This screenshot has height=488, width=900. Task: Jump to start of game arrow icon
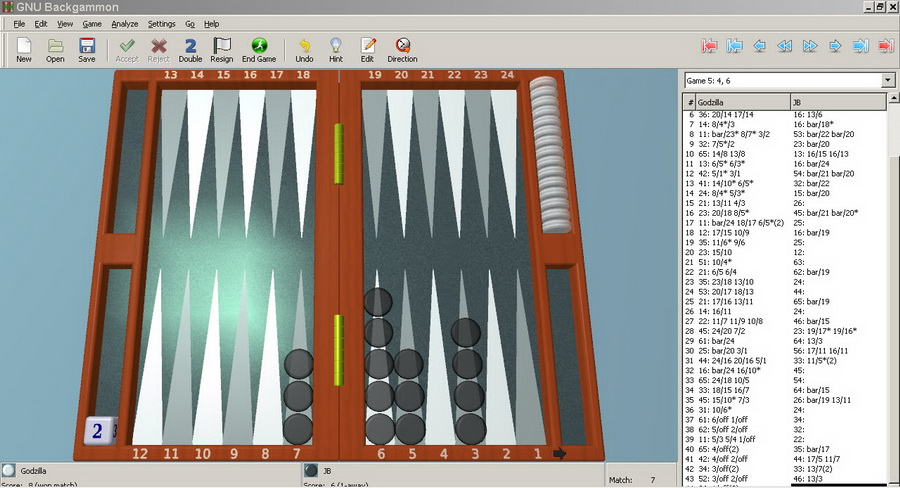pos(735,46)
